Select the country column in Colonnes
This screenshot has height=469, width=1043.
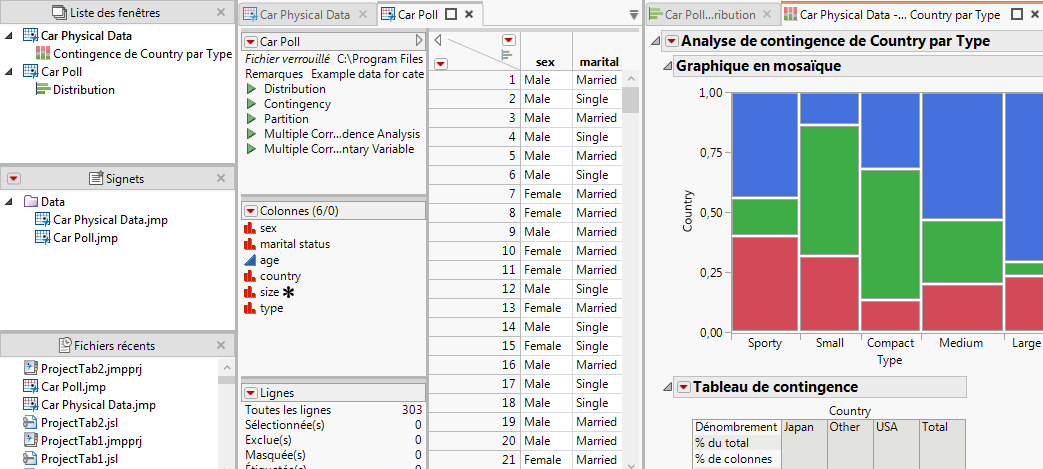pos(280,276)
